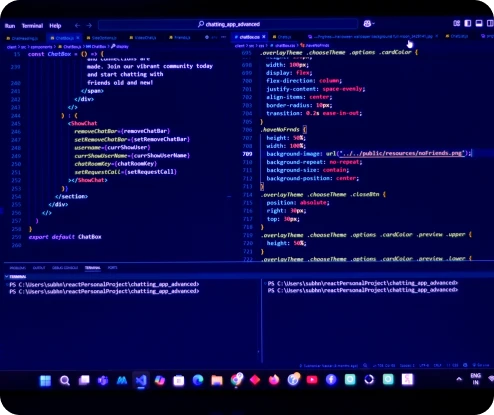
Task: Click the chatting_app_advanced search box
Action: (x=228, y=24)
